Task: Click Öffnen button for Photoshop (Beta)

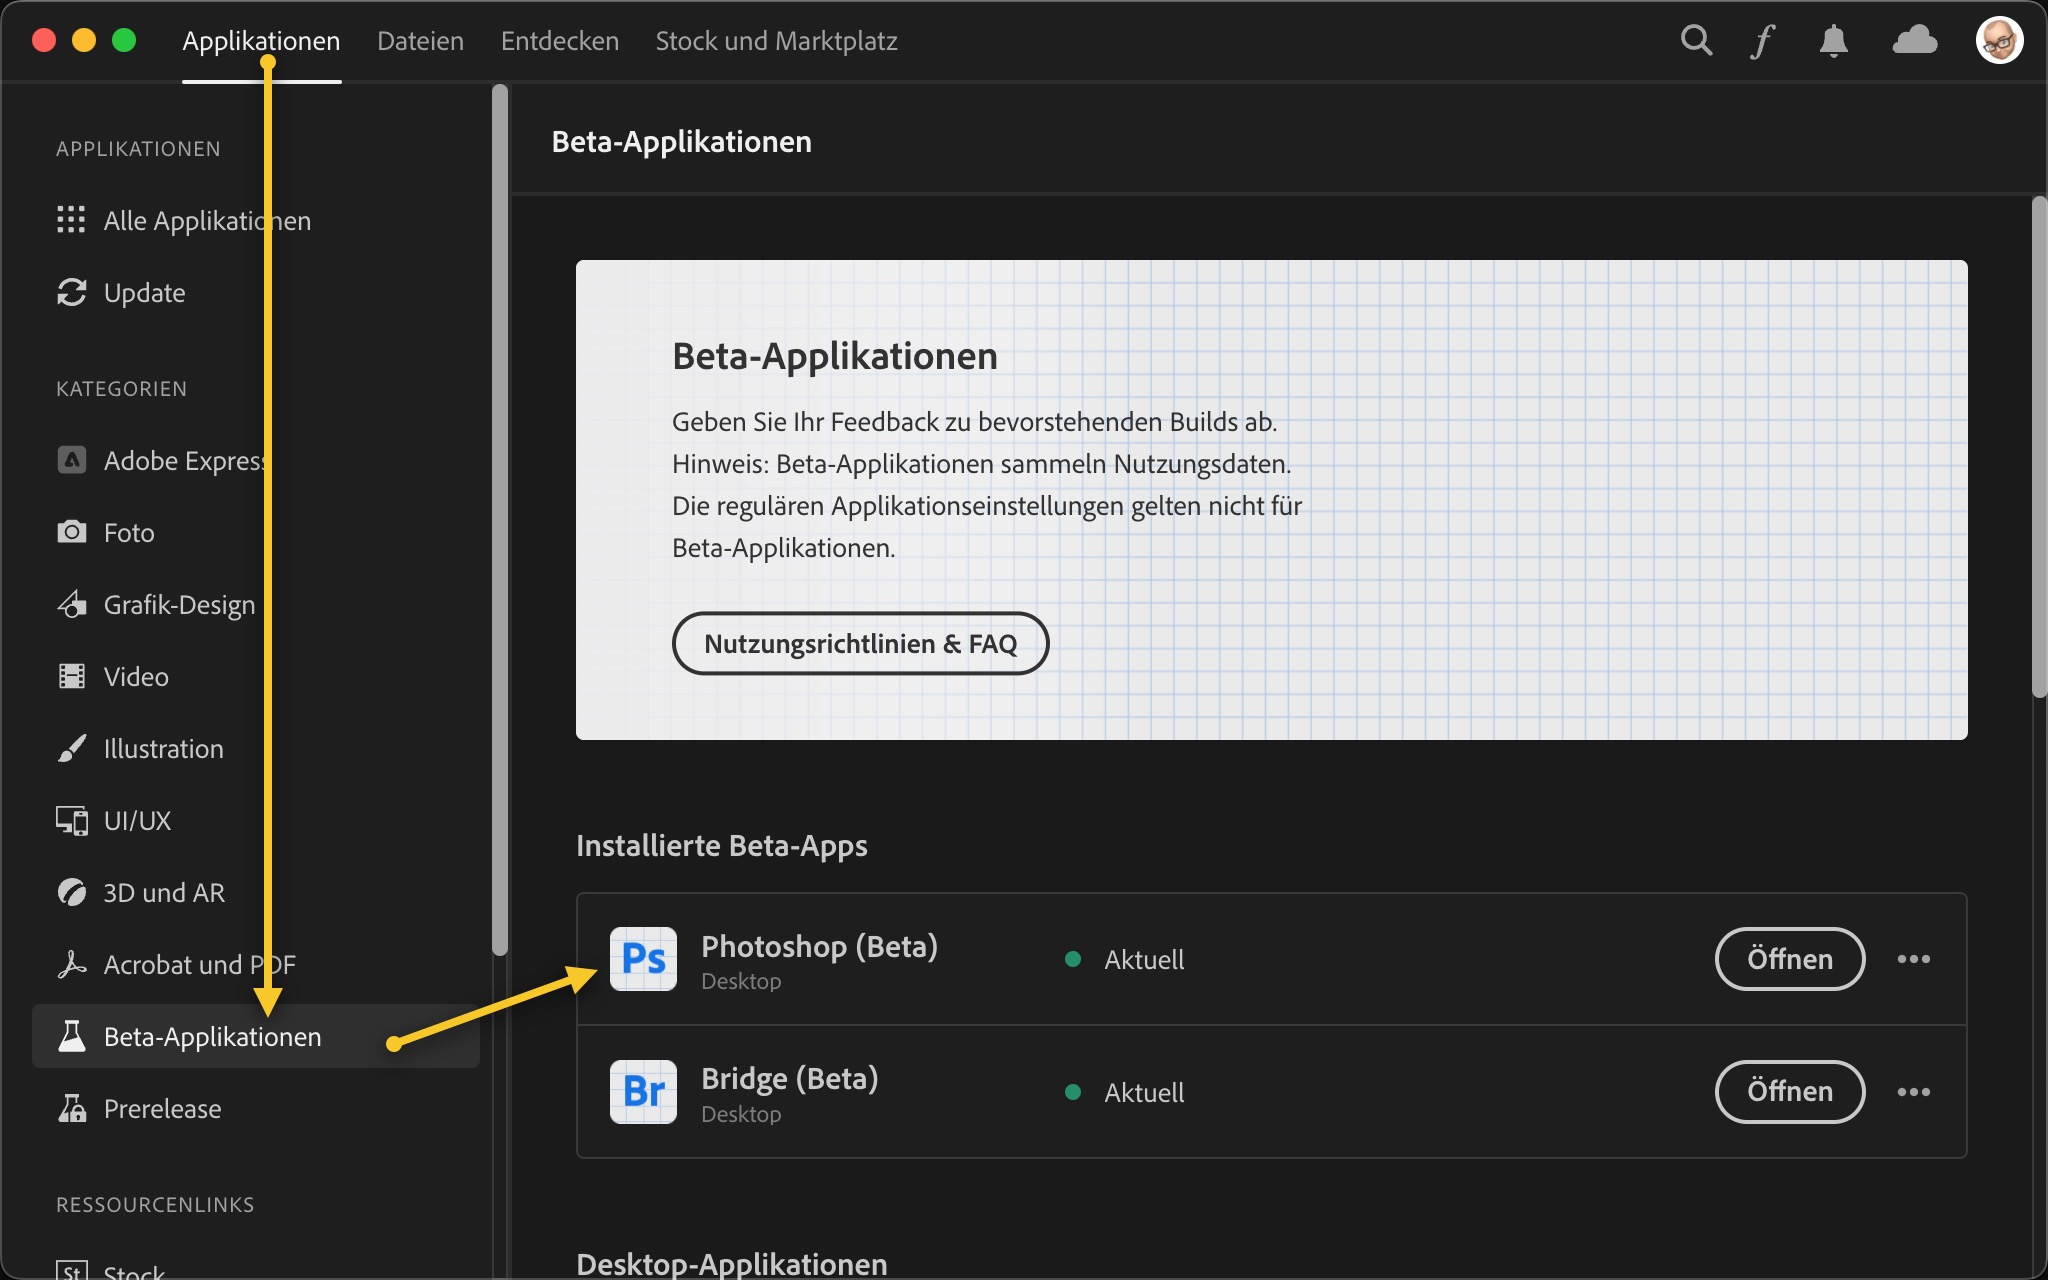Action: click(1789, 959)
